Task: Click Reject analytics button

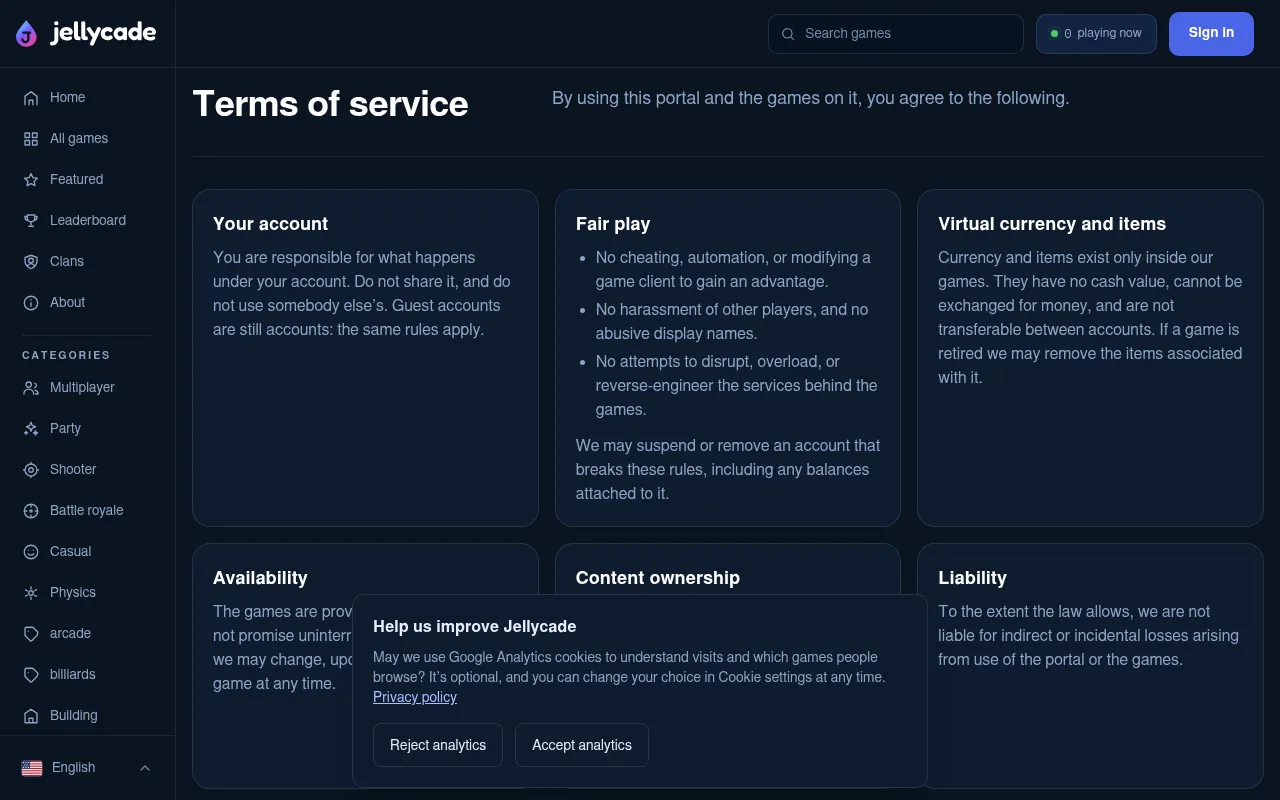Action: 438,745
